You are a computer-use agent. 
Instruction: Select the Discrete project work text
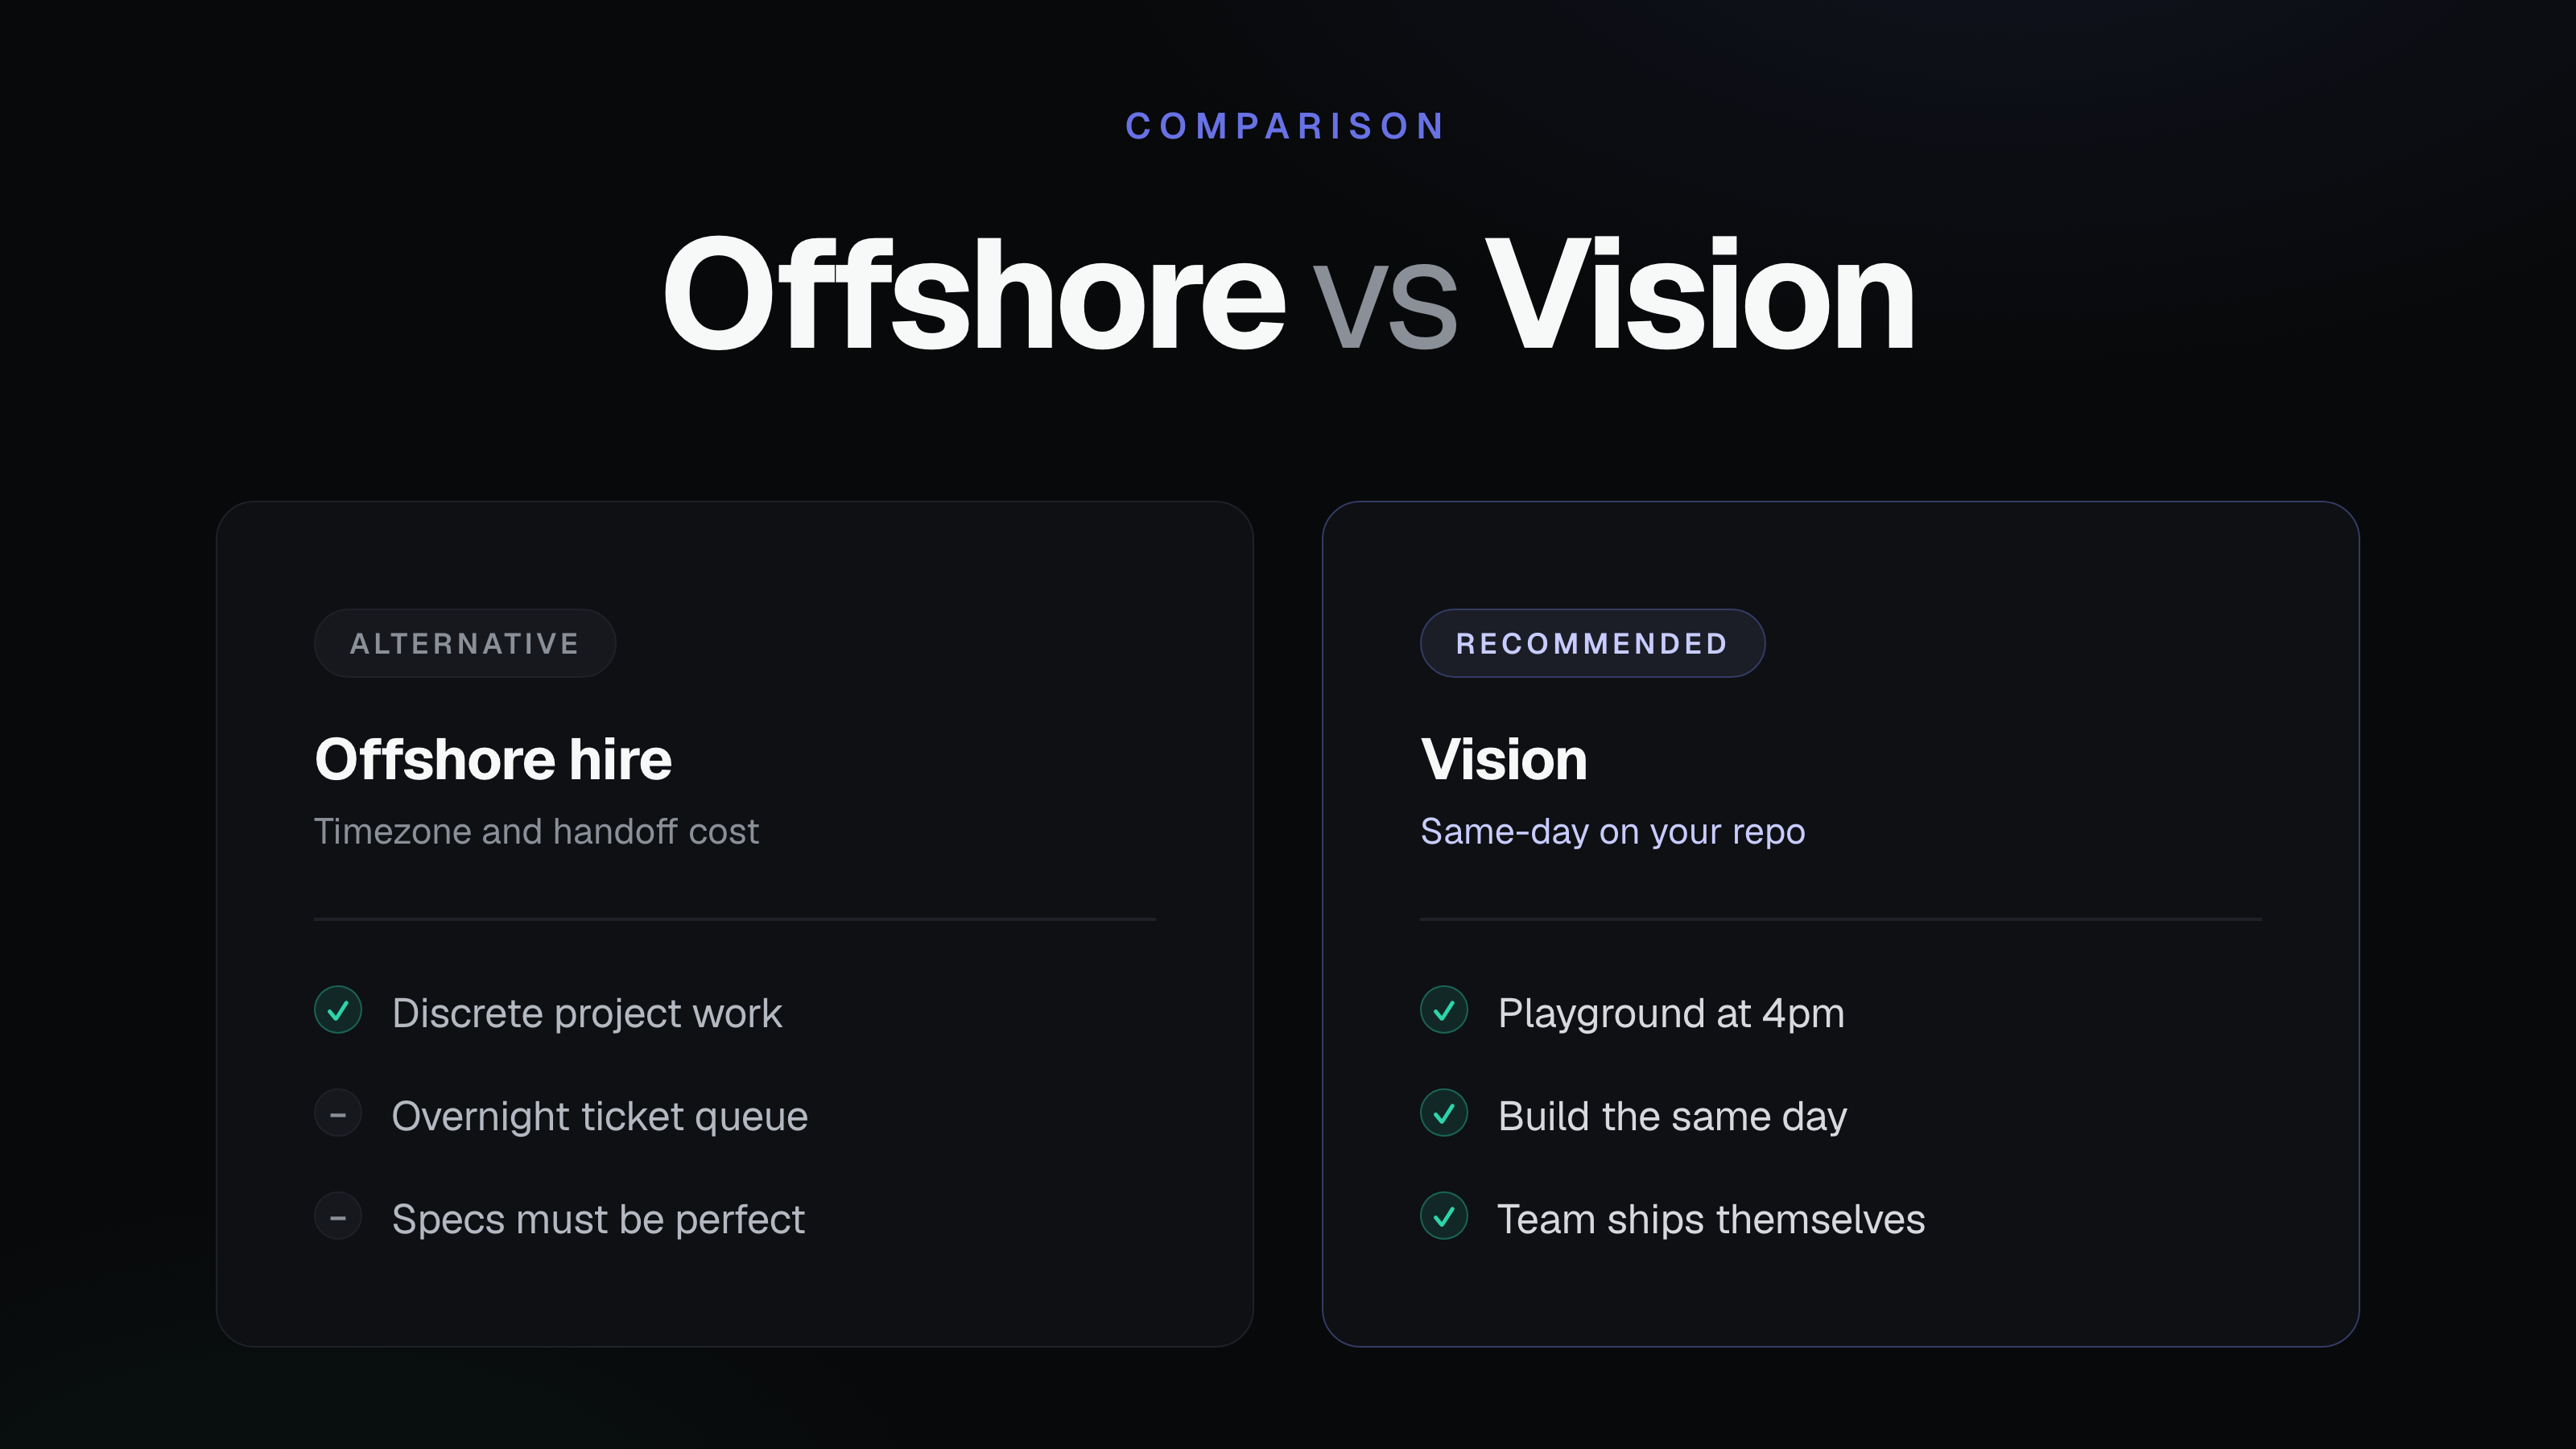tap(586, 1014)
